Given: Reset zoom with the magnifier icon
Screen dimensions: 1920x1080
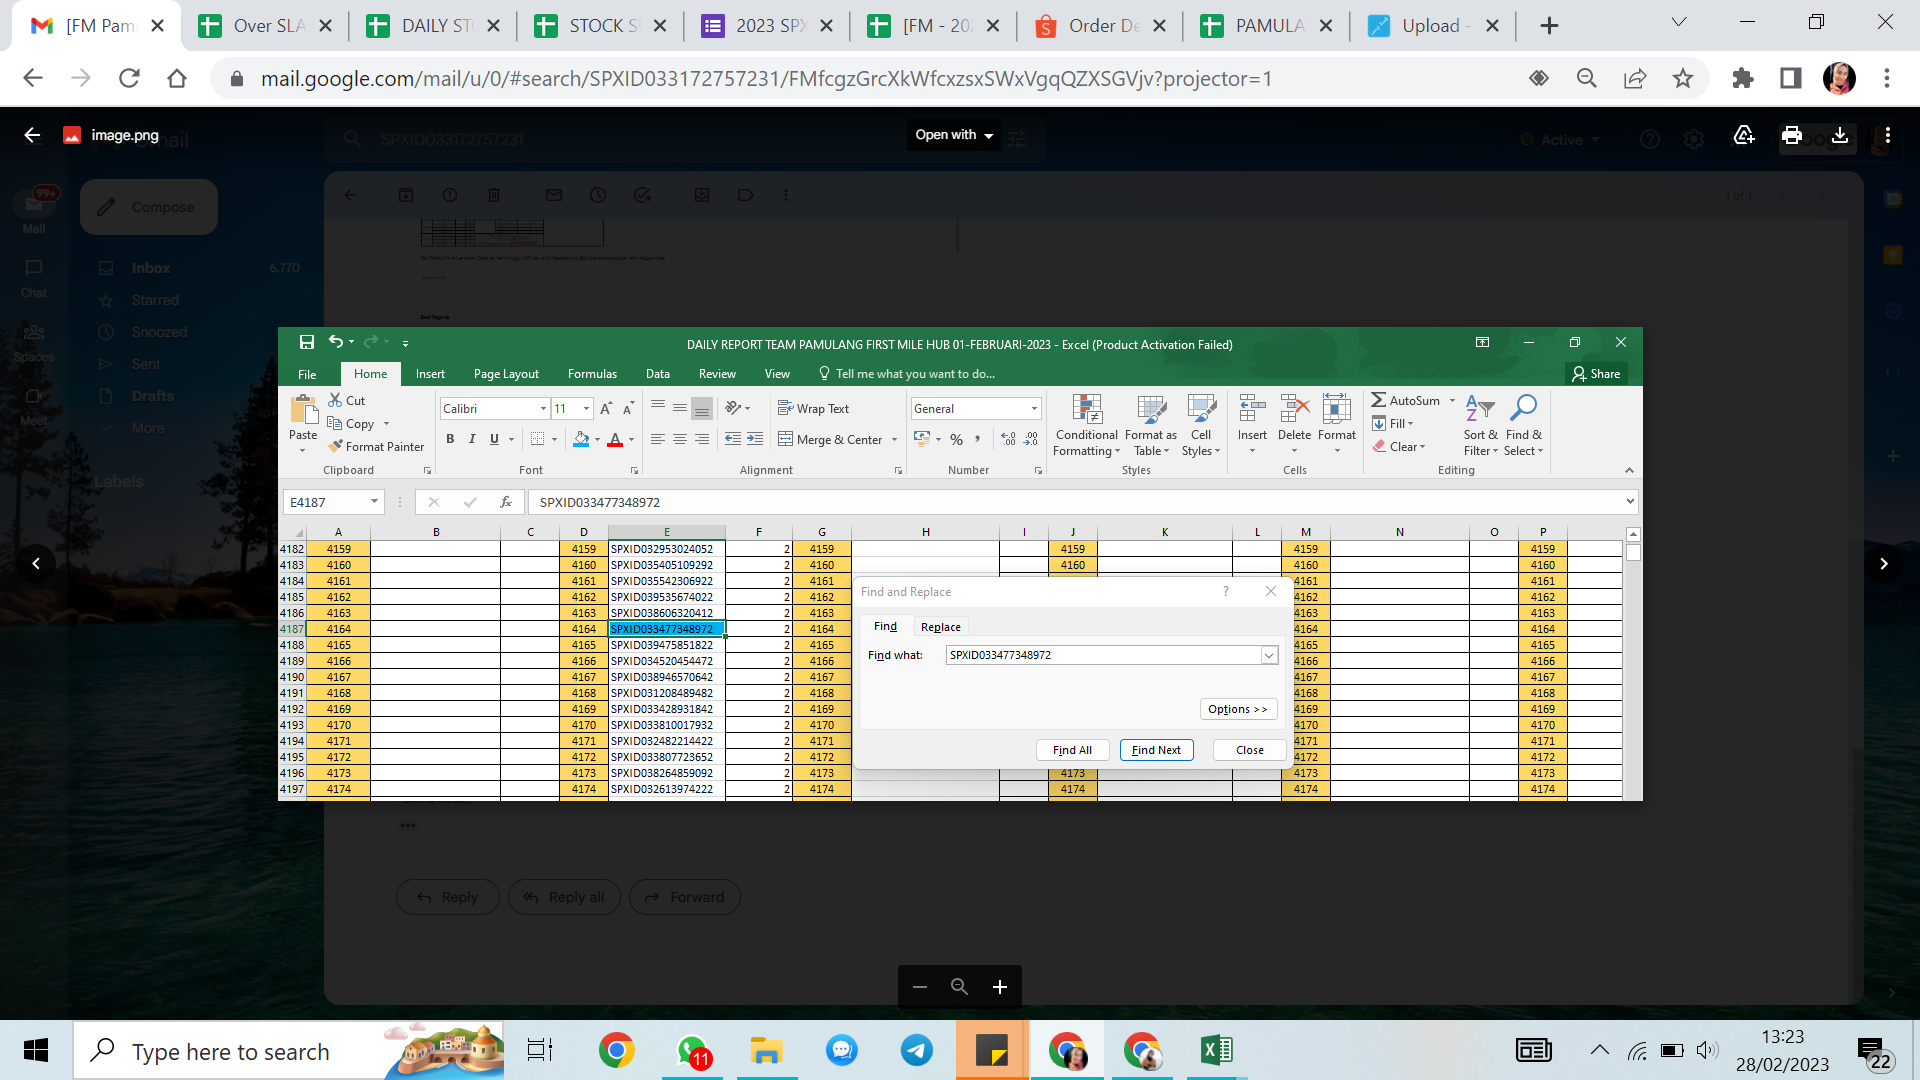Looking at the screenshot, I should 960,987.
